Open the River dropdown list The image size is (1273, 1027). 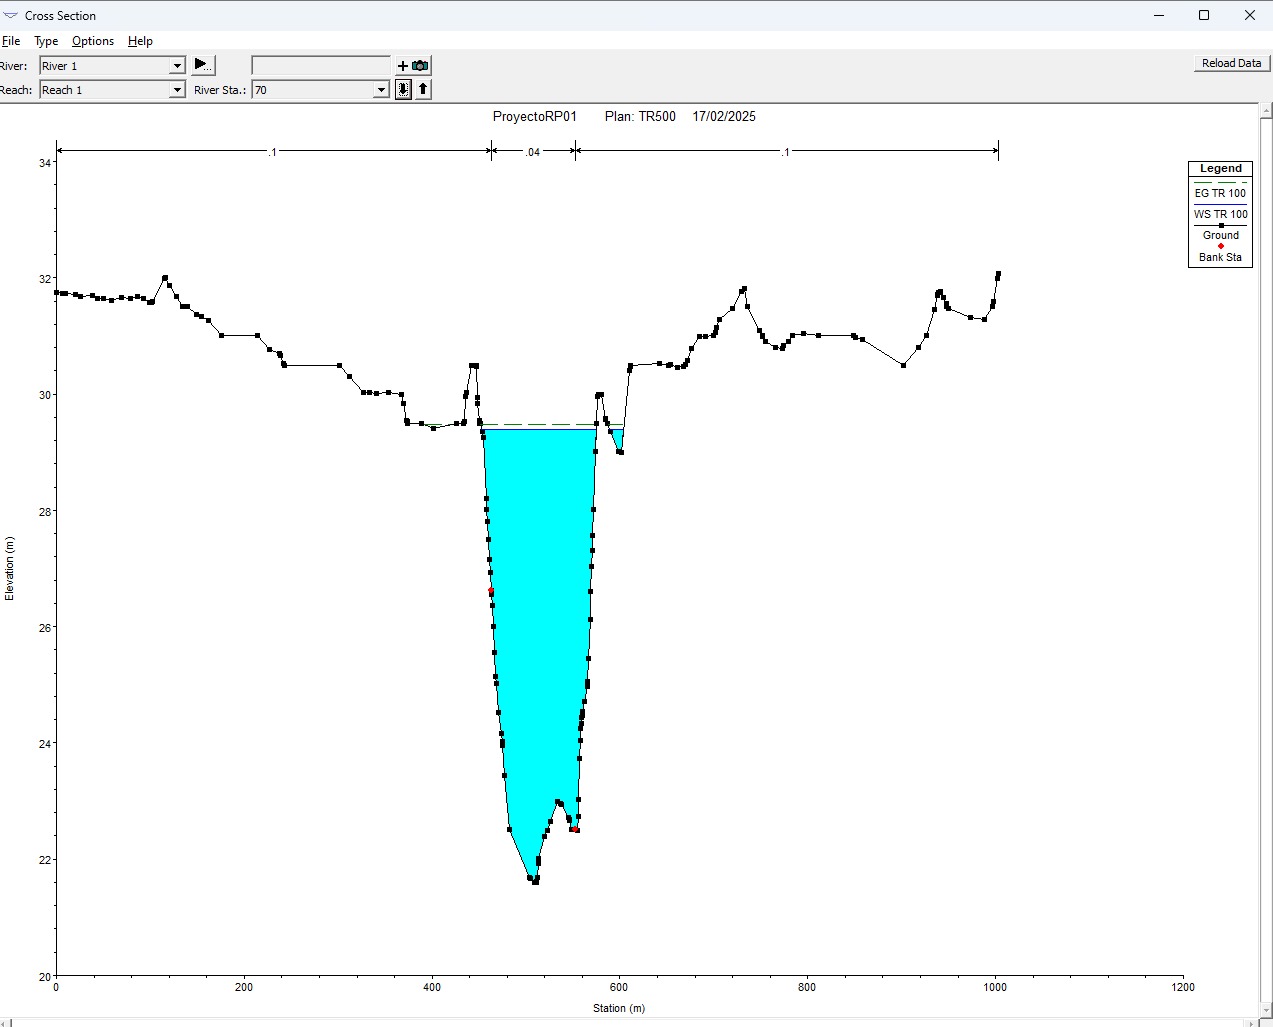pos(177,66)
